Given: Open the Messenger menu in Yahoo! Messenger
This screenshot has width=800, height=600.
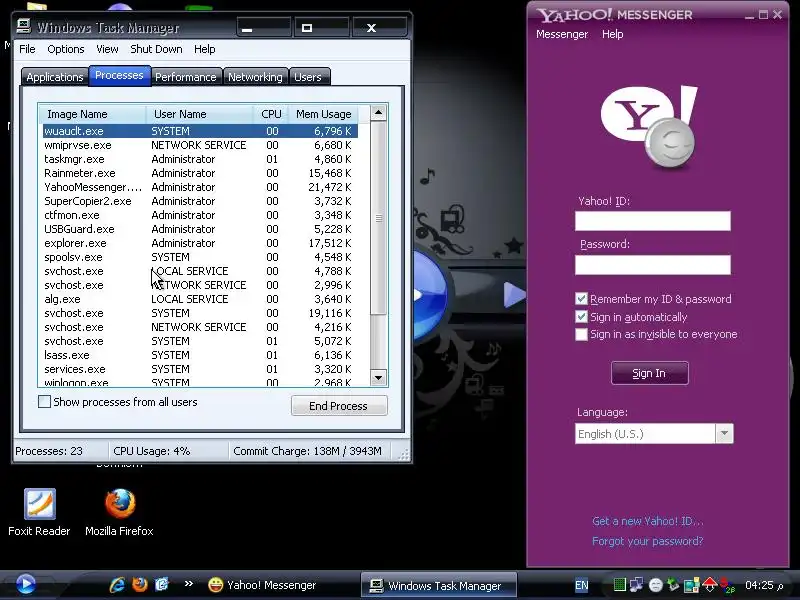Looking at the screenshot, I should (x=562, y=34).
